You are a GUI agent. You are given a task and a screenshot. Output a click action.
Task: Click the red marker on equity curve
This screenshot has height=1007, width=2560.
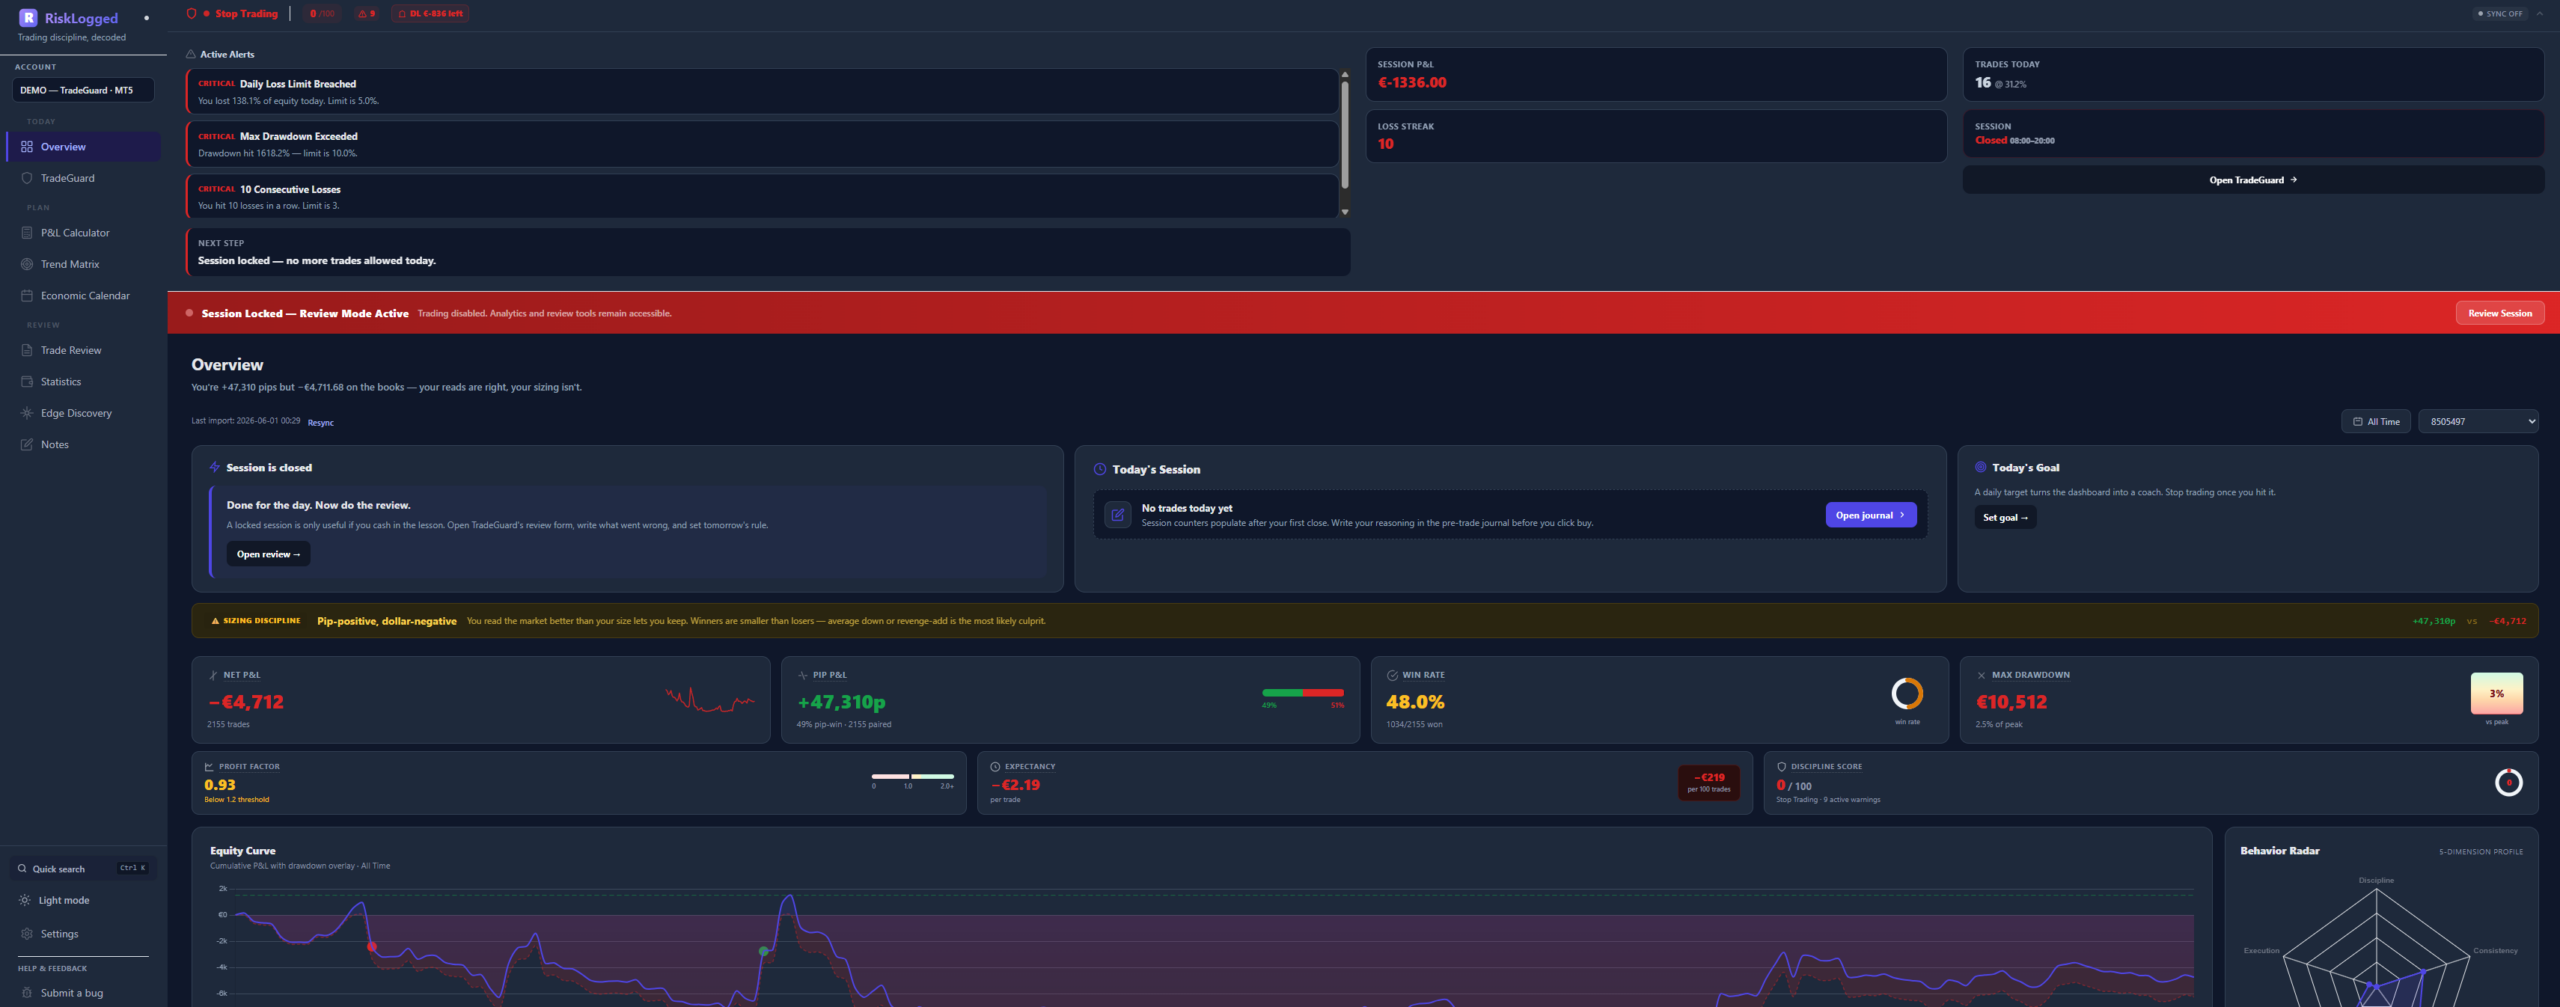372,946
